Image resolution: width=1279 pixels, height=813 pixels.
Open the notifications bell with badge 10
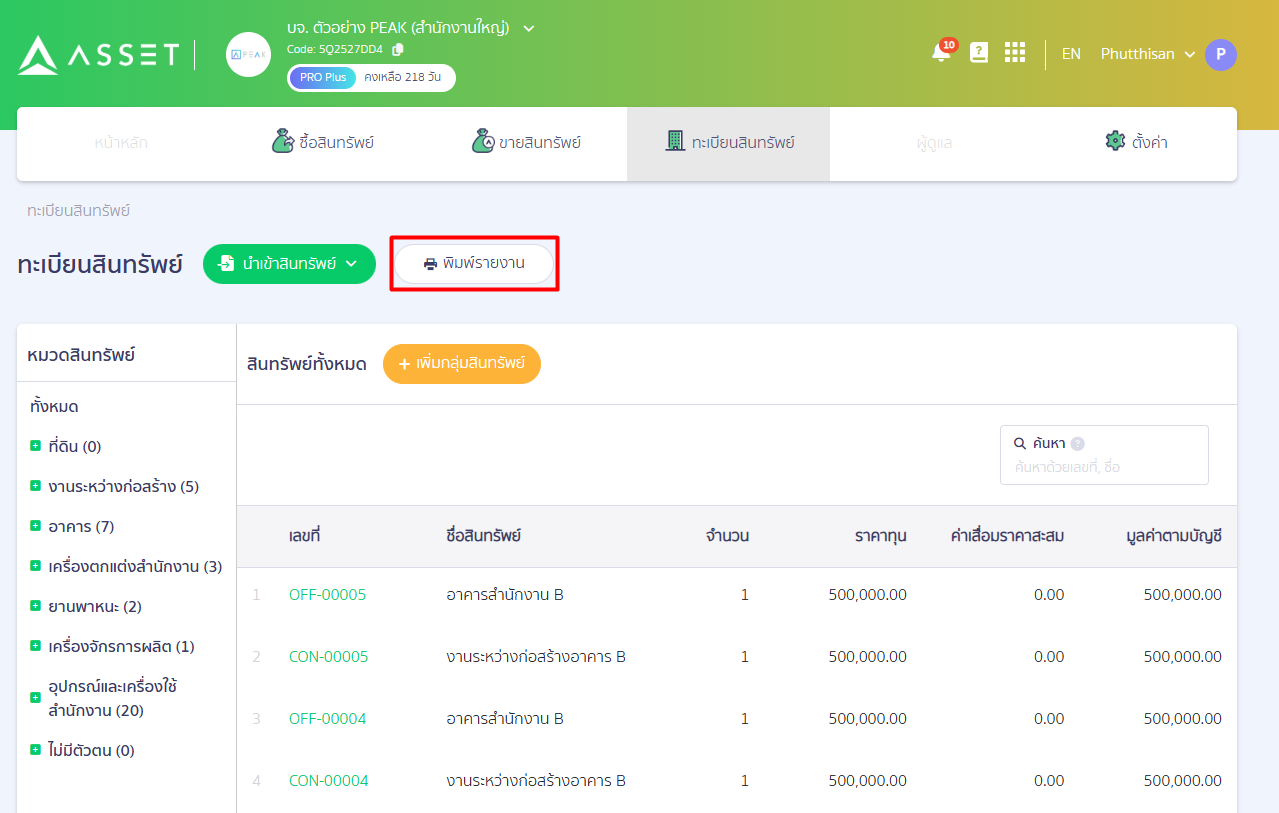(942, 52)
